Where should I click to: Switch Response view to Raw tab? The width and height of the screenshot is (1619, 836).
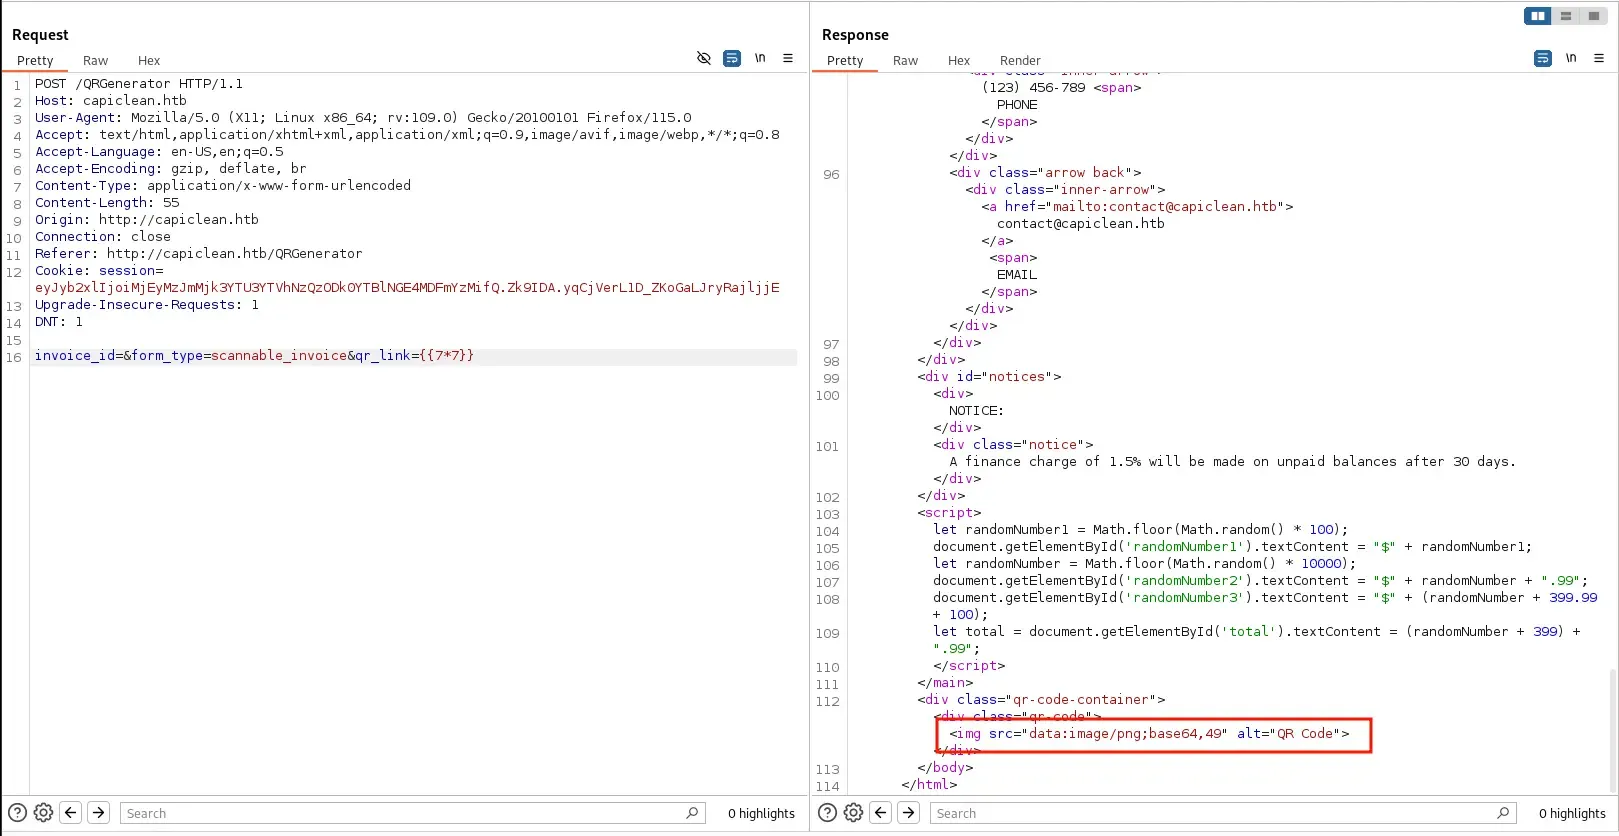pyautogui.click(x=905, y=61)
